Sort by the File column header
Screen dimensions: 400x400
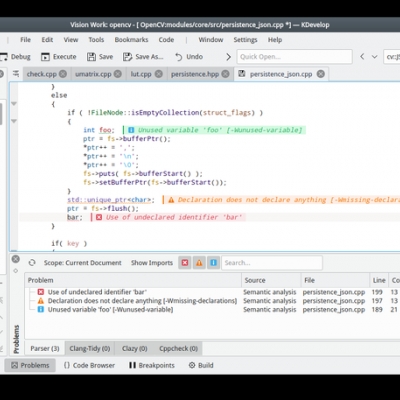coord(335,280)
